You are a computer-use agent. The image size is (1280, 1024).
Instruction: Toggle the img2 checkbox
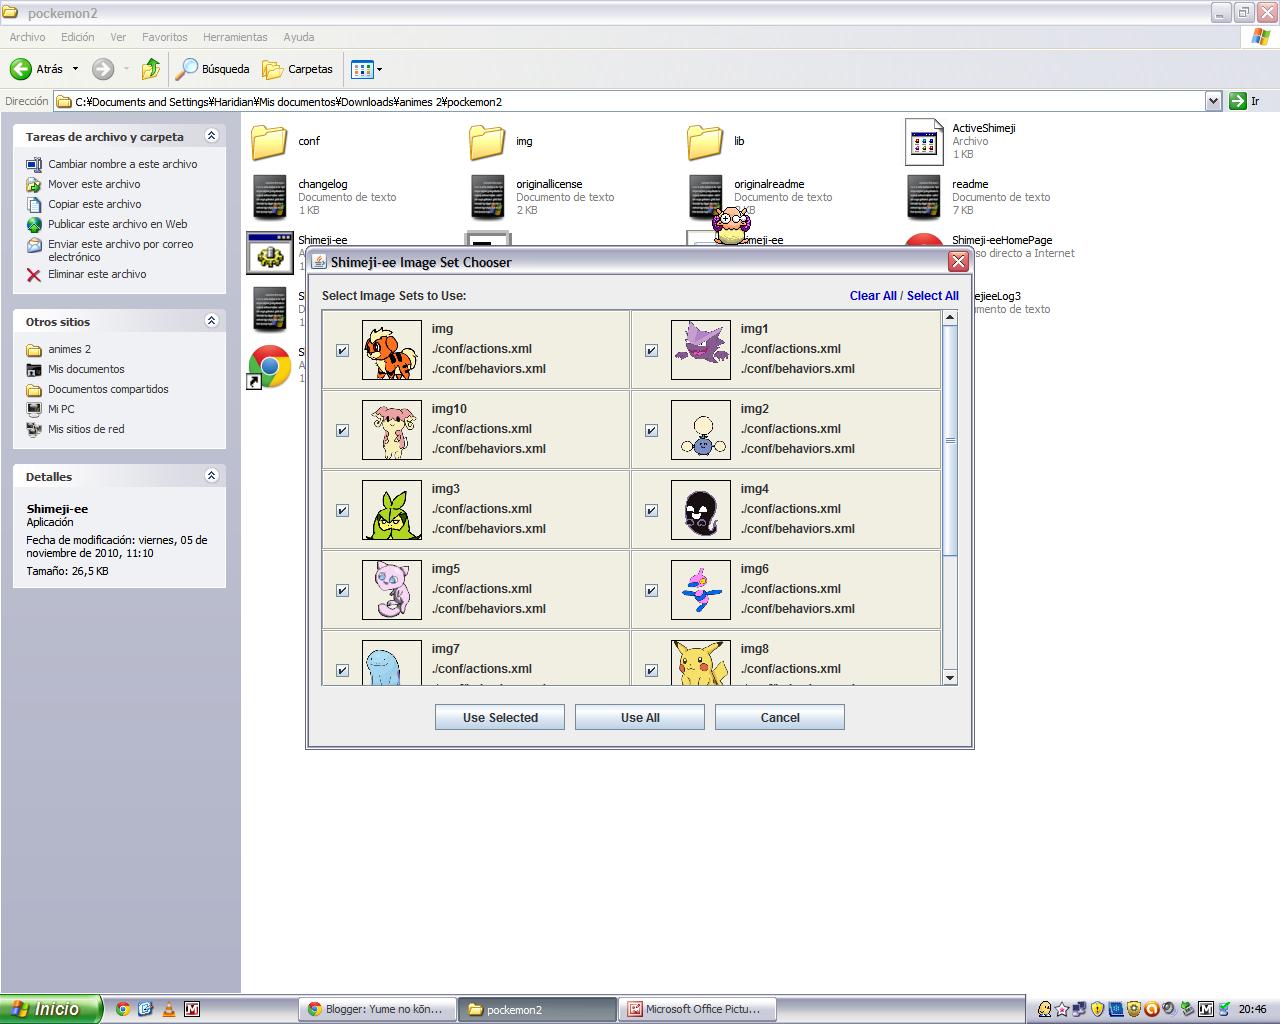(651, 430)
